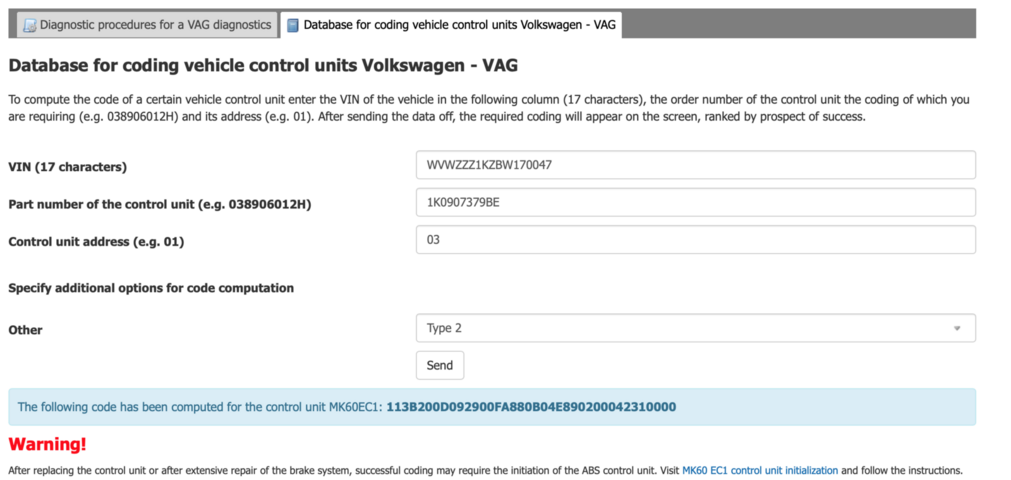Focus the VIN input field
Screen dimensions: 1011x480
tap(695, 165)
